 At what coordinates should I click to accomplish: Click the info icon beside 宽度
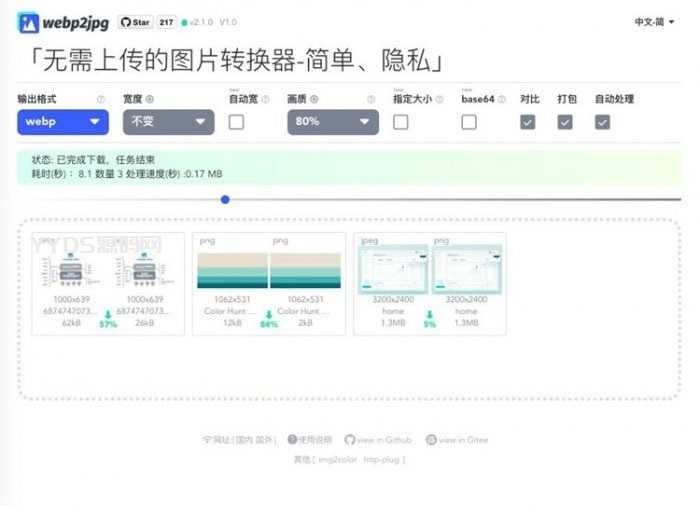point(151,100)
